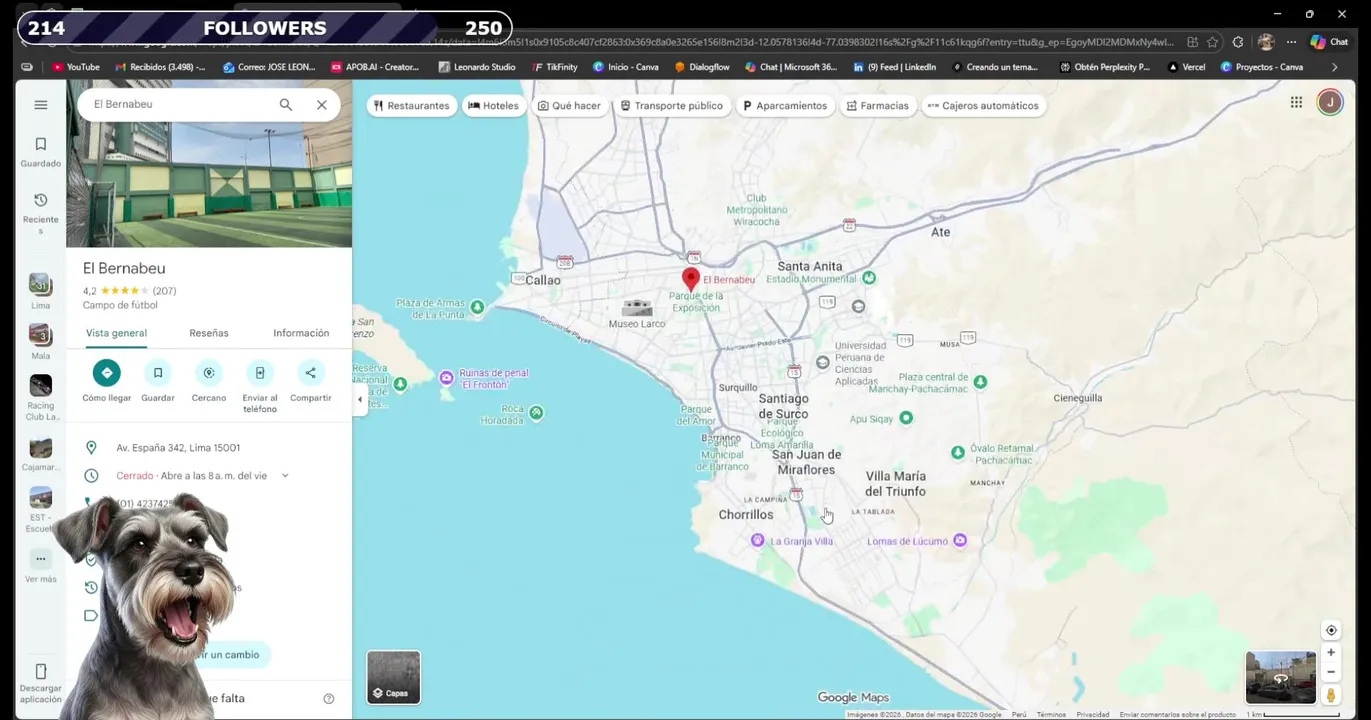Open the Street View preview thumbnail
The height and width of the screenshot is (720, 1371).
coord(1280,677)
